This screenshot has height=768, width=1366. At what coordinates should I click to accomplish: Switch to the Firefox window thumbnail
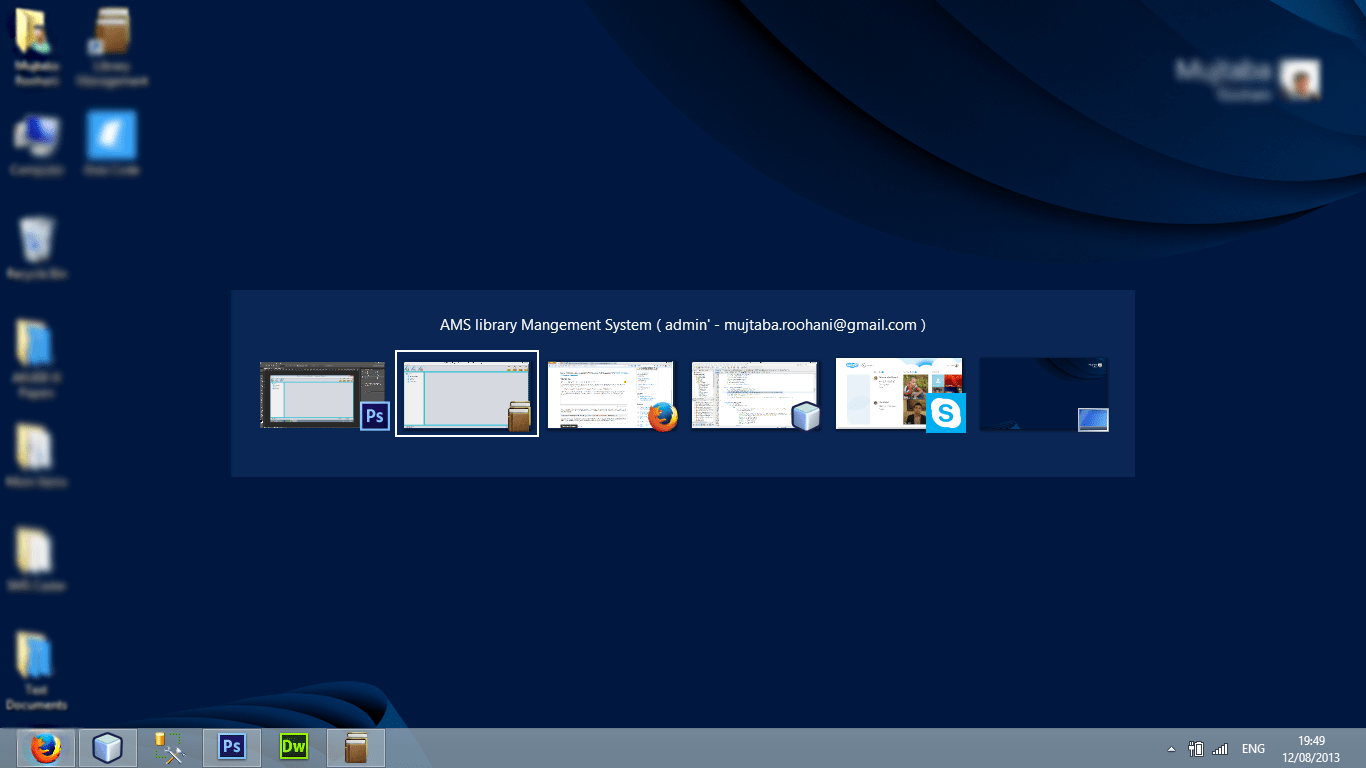tap(611, 395)
